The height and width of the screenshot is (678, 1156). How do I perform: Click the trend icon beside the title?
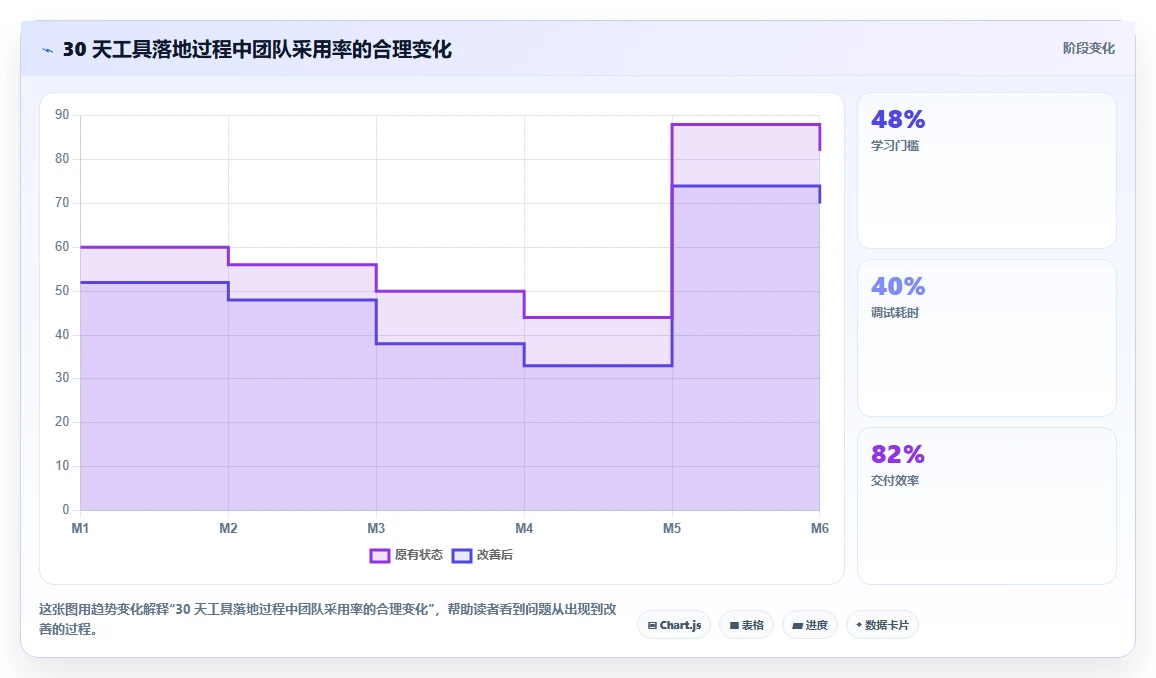click(x=48, y=50)
